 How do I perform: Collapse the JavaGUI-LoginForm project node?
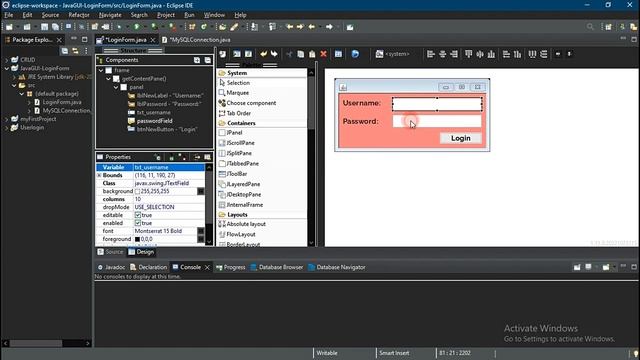(x=7, y=68)
